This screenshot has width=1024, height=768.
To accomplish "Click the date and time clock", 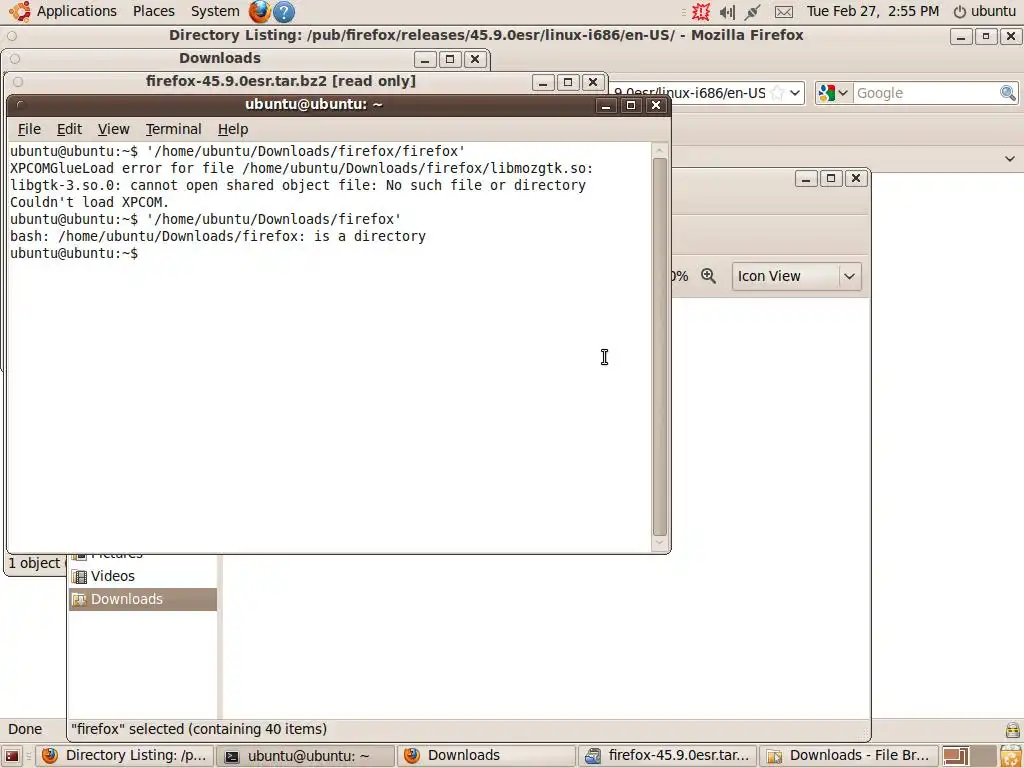I will (872, 11).
